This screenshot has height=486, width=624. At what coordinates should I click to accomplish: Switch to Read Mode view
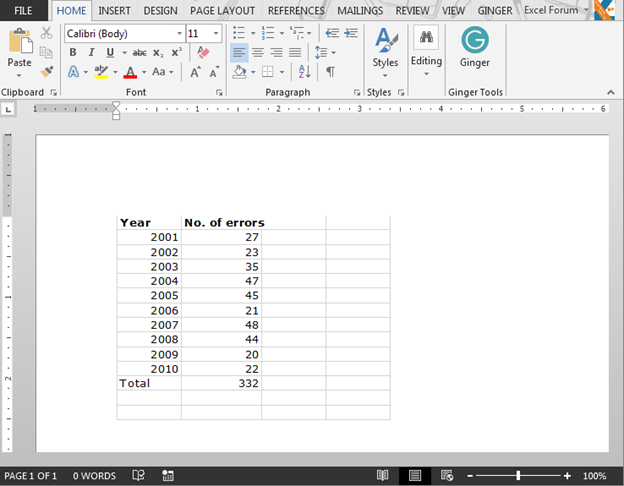(382, 475)
